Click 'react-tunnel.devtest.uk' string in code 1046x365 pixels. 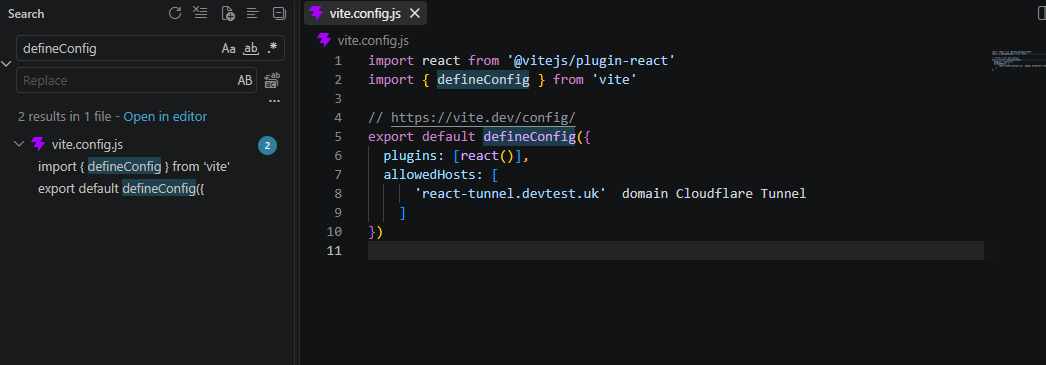[510, 194]
